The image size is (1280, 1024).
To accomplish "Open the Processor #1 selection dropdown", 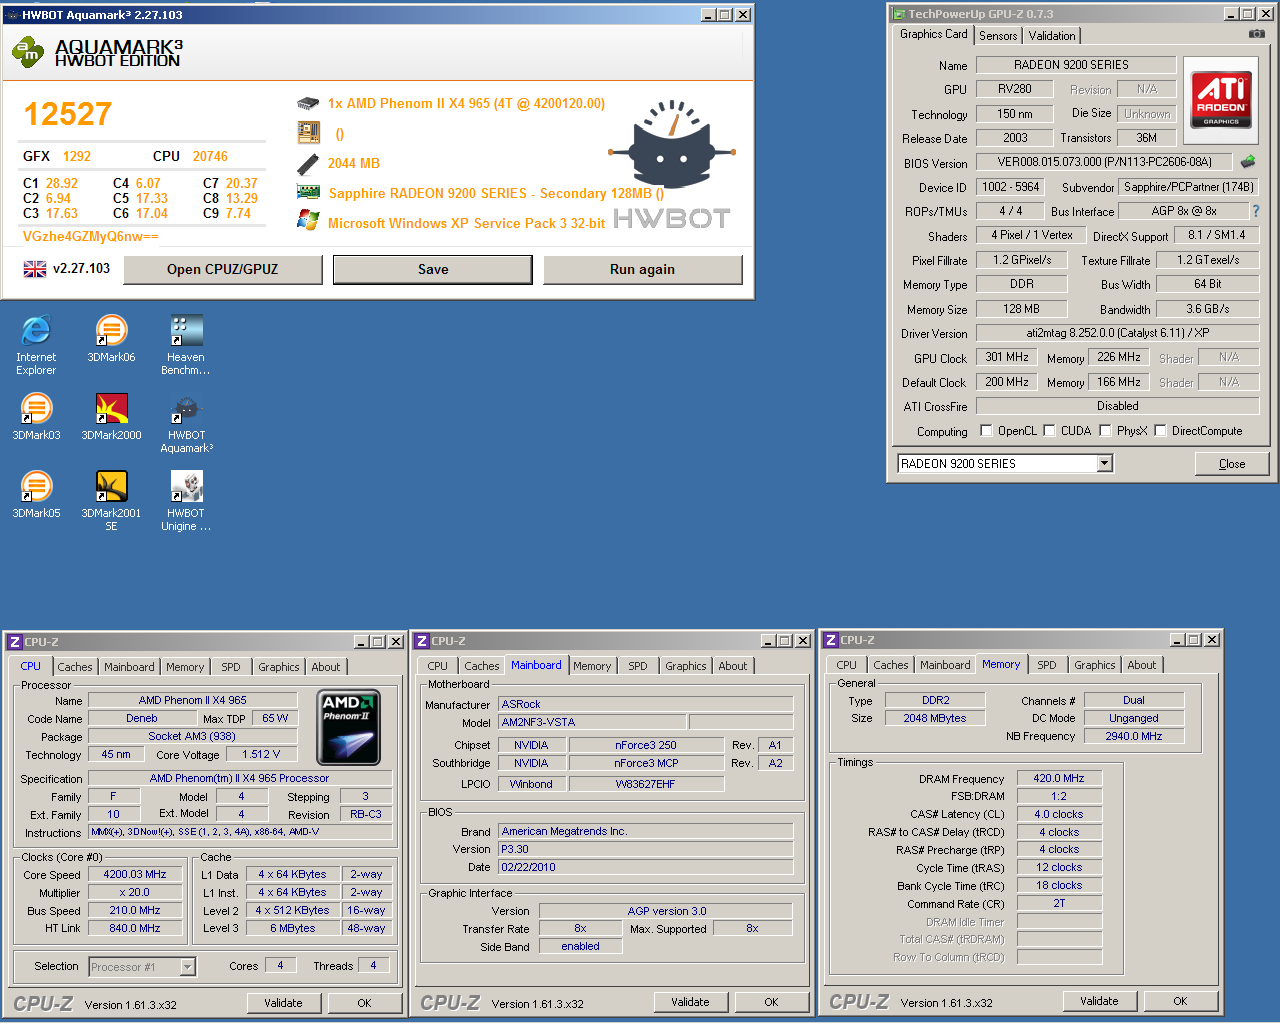I will point(187,967).
